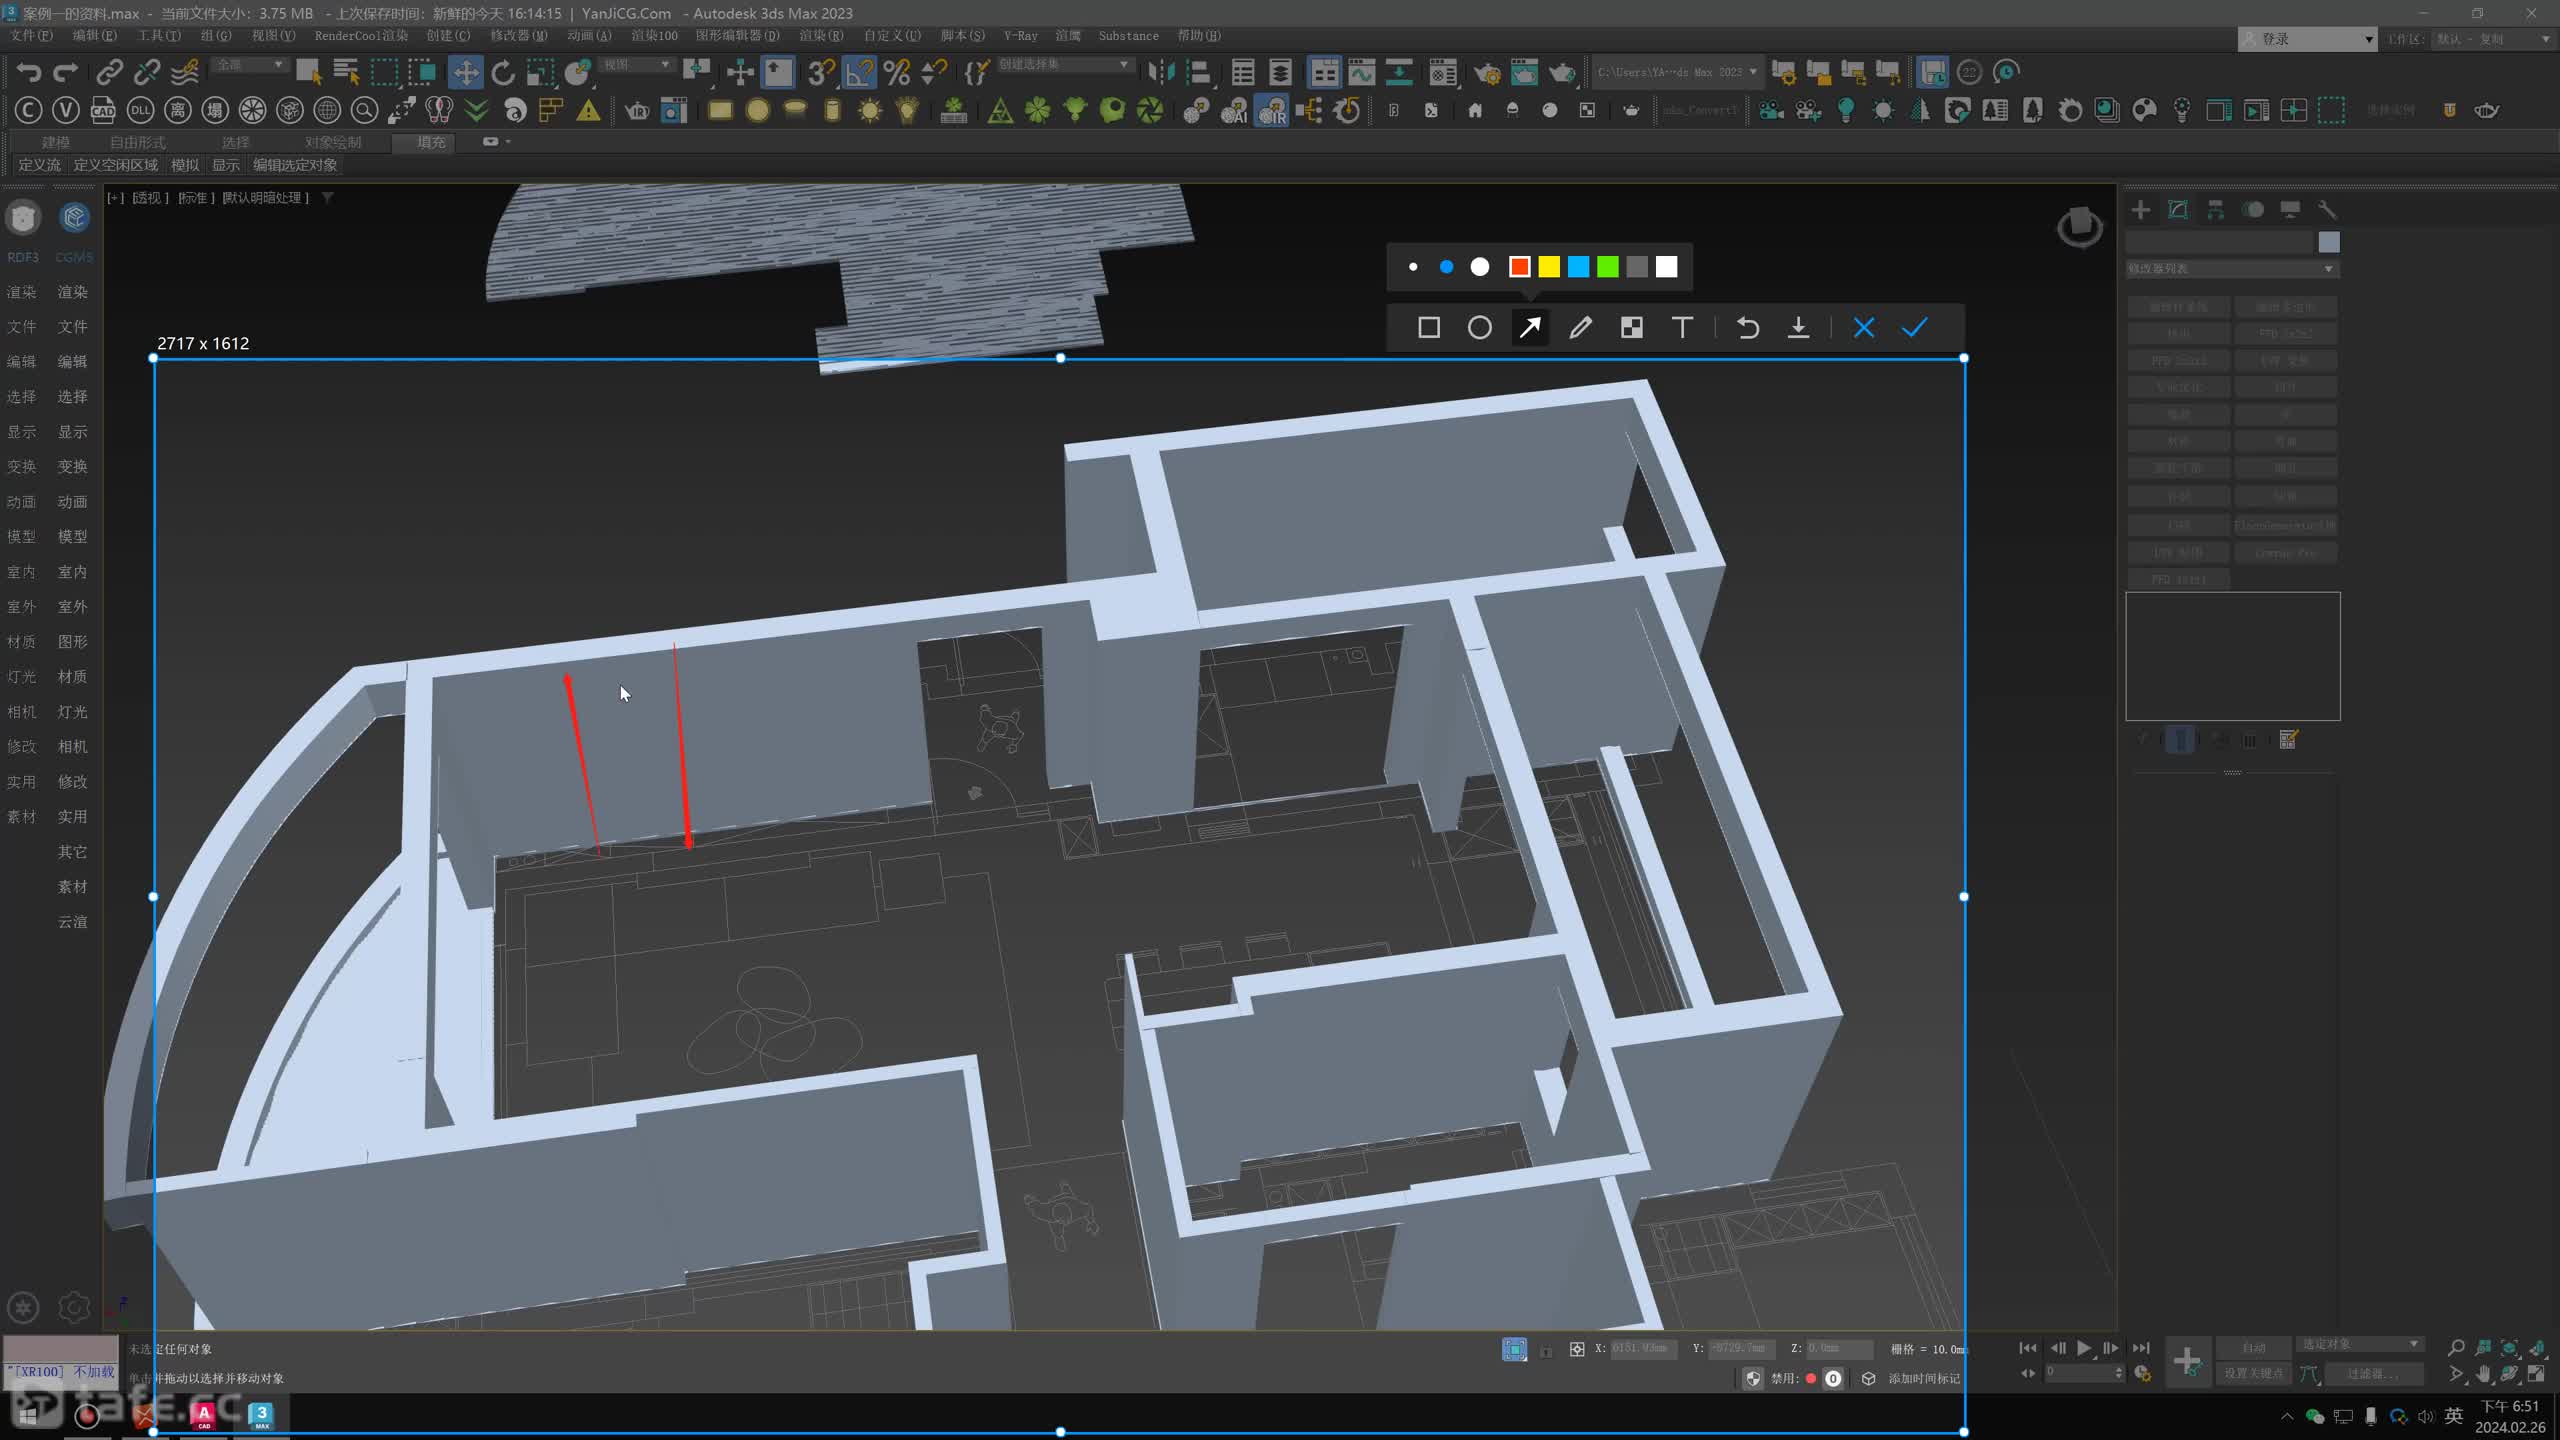
Task: Toggle isolate selection in status bar
Action: 1514,1350
